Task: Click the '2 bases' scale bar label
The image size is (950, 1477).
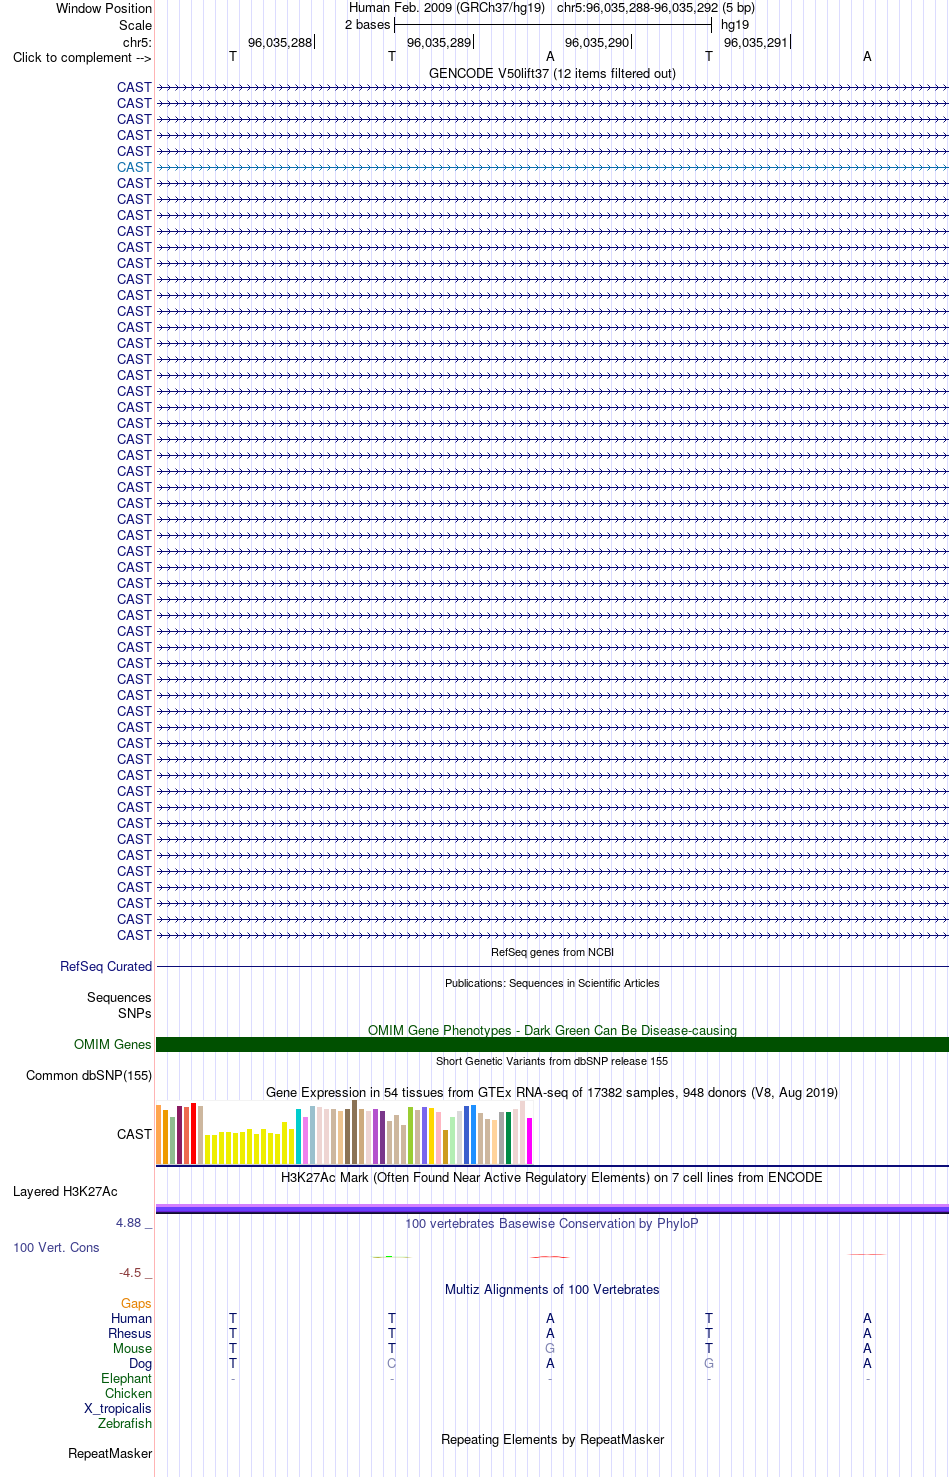Action: tap(367, 25)
